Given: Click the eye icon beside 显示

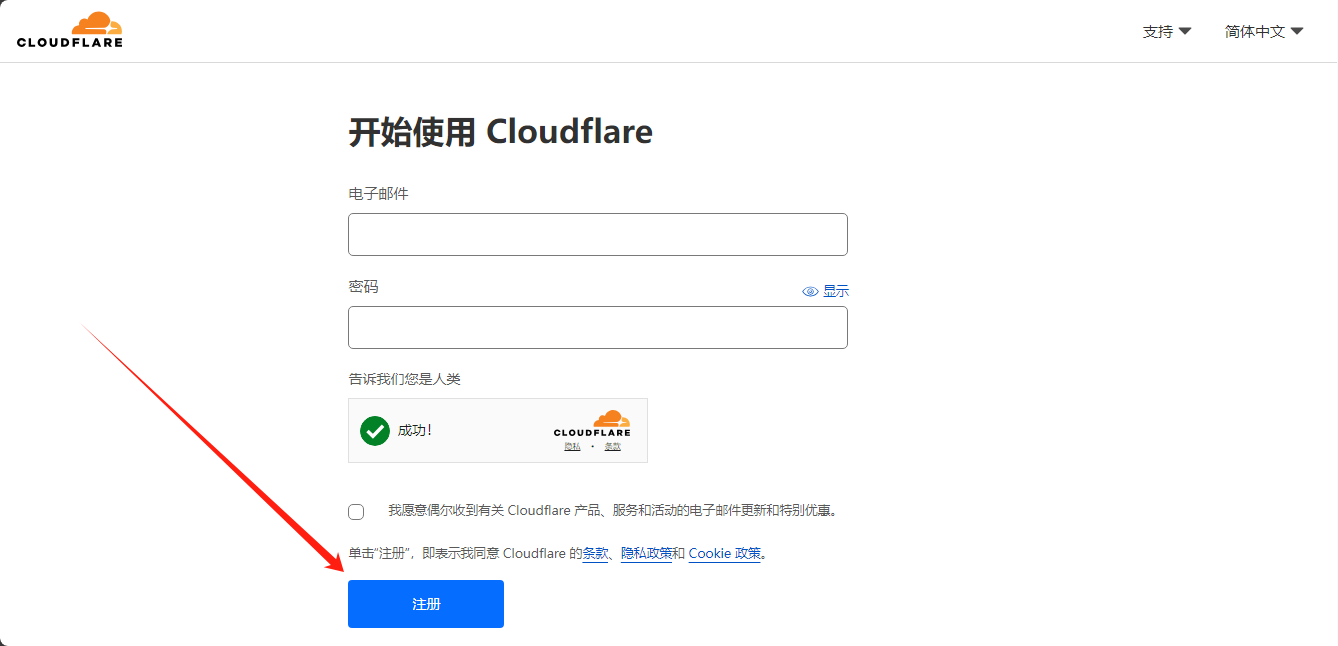Looking at the screenshot, I should coord(810,292).
